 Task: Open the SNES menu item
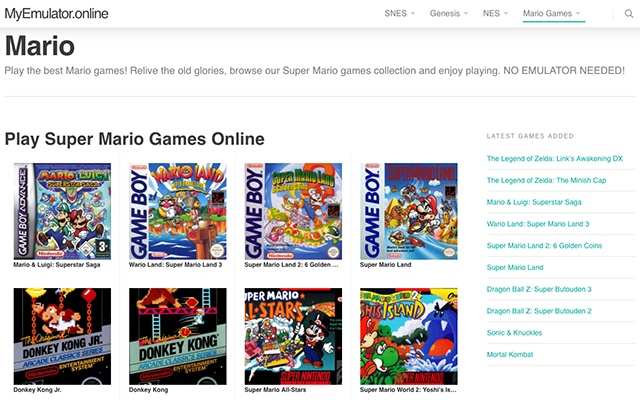(x=396, y=13)
